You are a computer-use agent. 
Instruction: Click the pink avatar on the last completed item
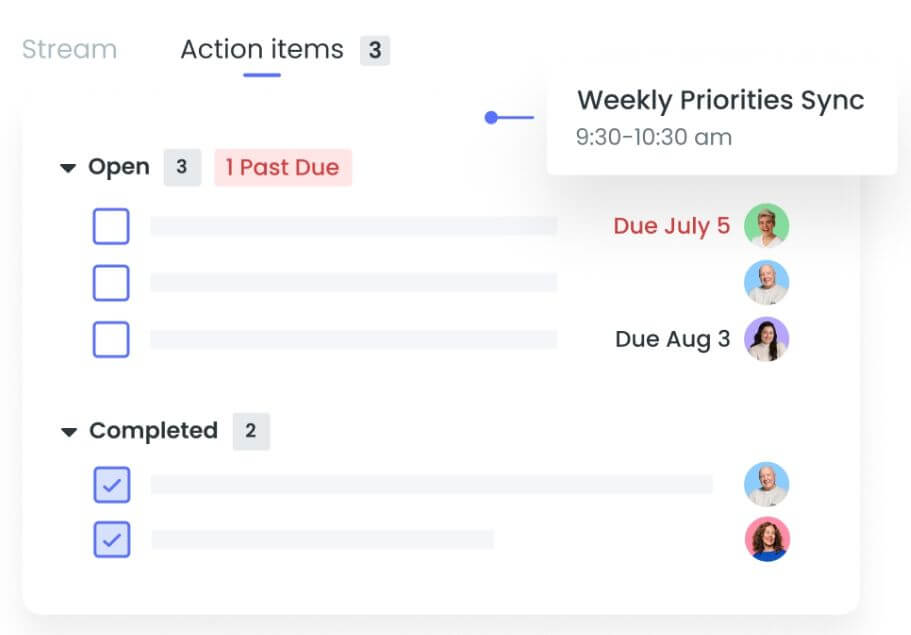pyautogui.click(x=767, y=539)
